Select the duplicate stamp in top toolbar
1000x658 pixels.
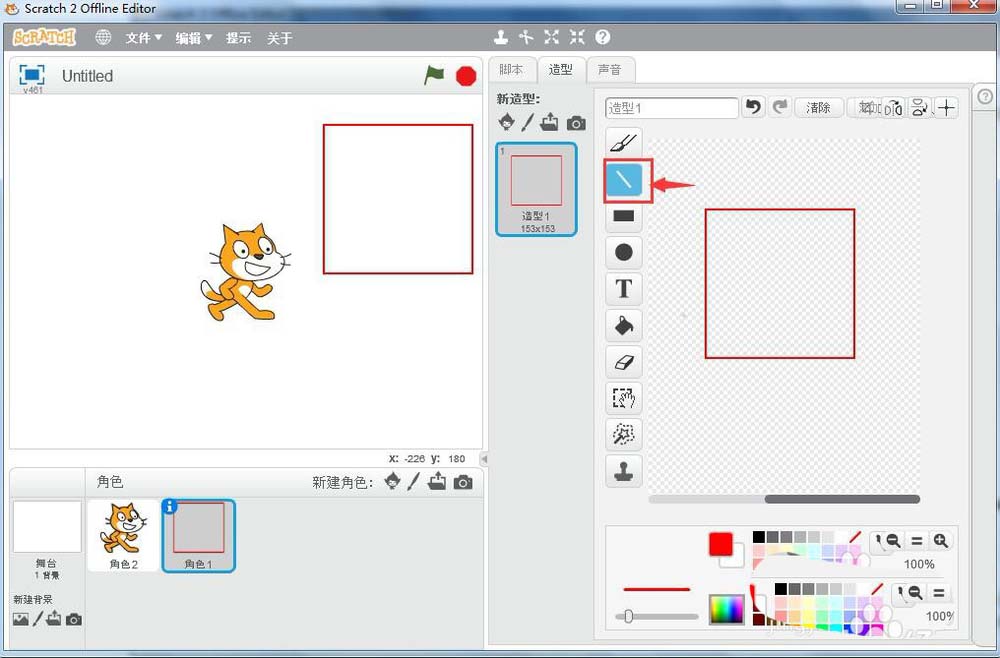pyautogui.click(x=501, y=38)
